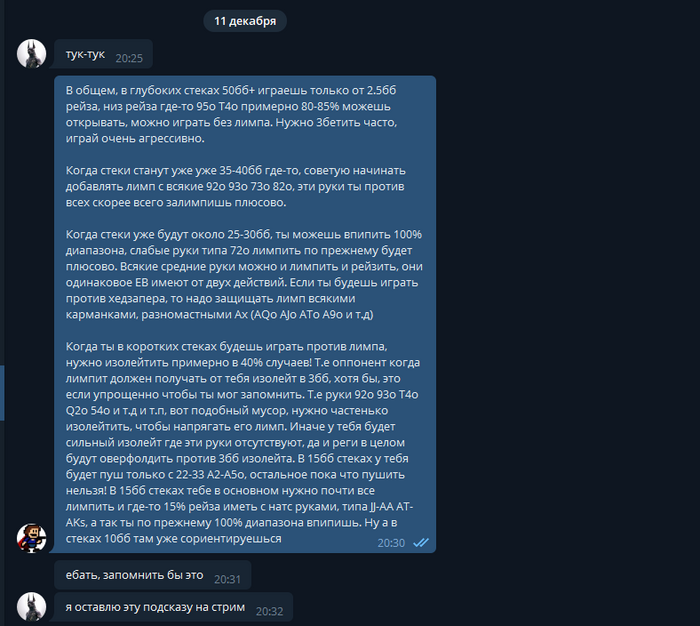The image size is (700, 626).
Task: Click the 20:31 timestamp
Action: pyautogui.click(x=227, y=579)
